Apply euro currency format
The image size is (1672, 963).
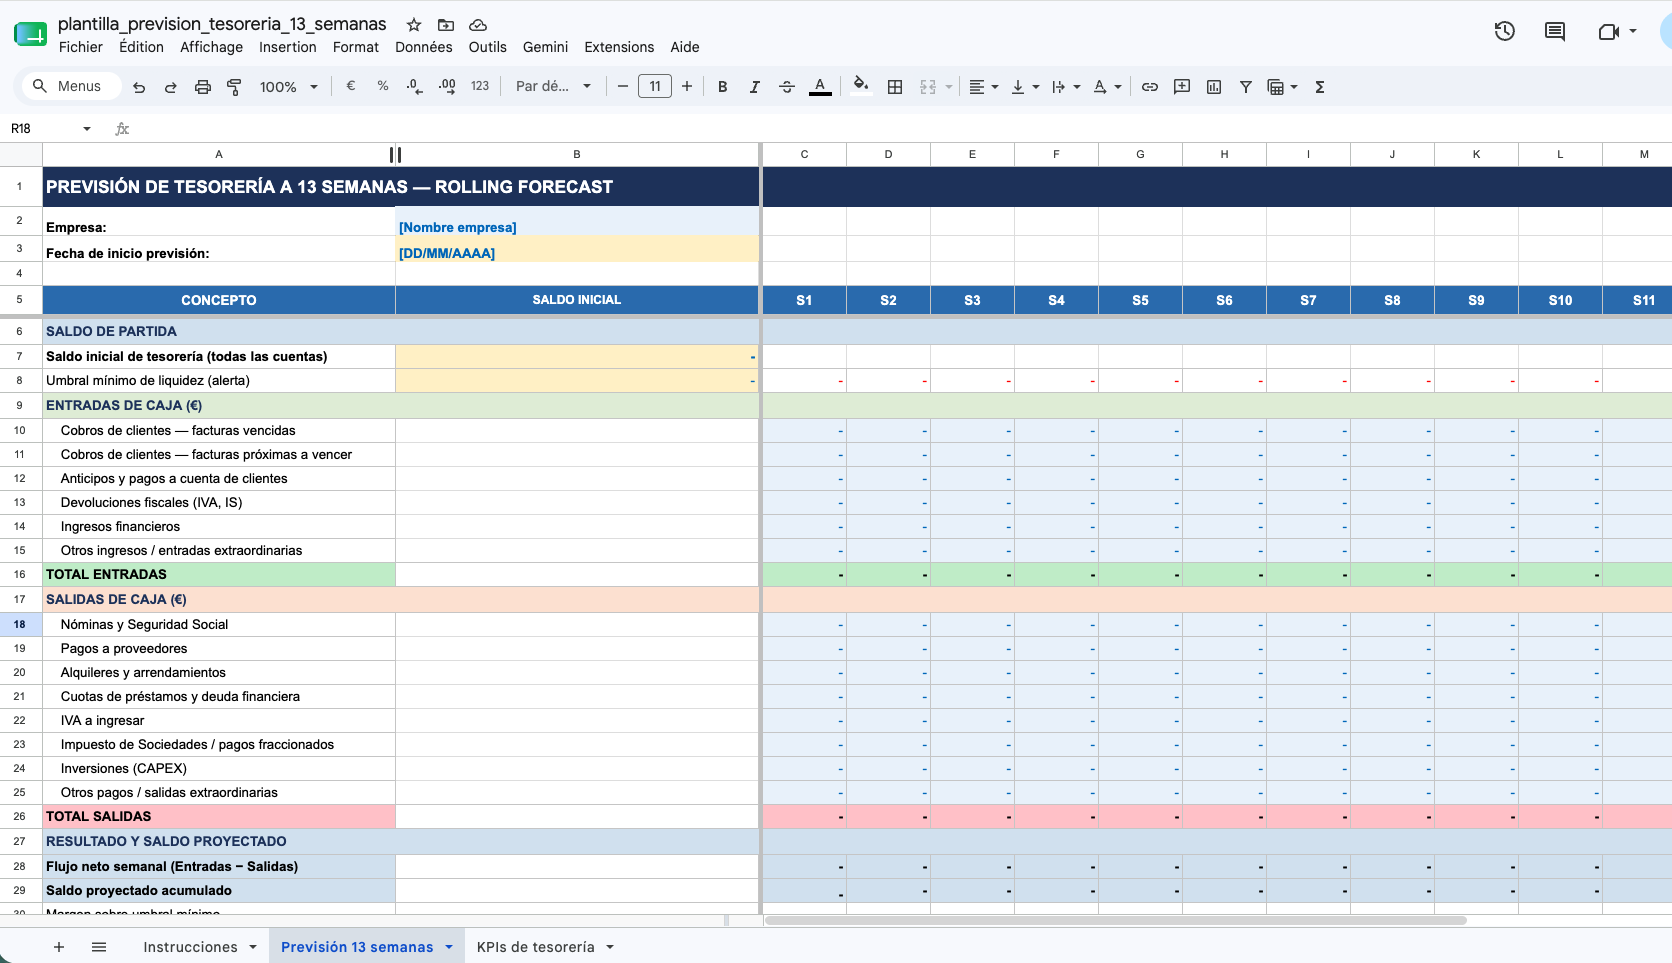click(x=351, y=87)
